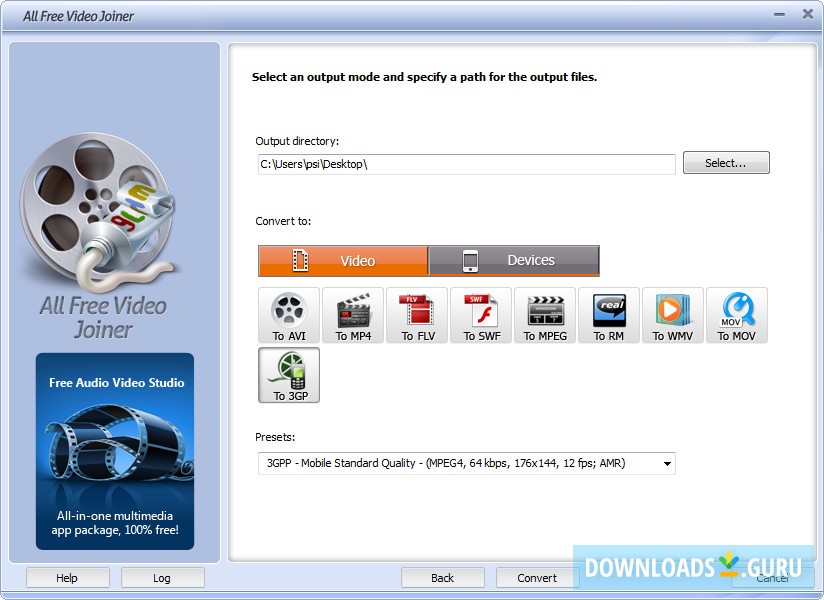The image size is (824, 600).
Task: Open the Help window
Action: pyautogui.click(x=67, y=577)
